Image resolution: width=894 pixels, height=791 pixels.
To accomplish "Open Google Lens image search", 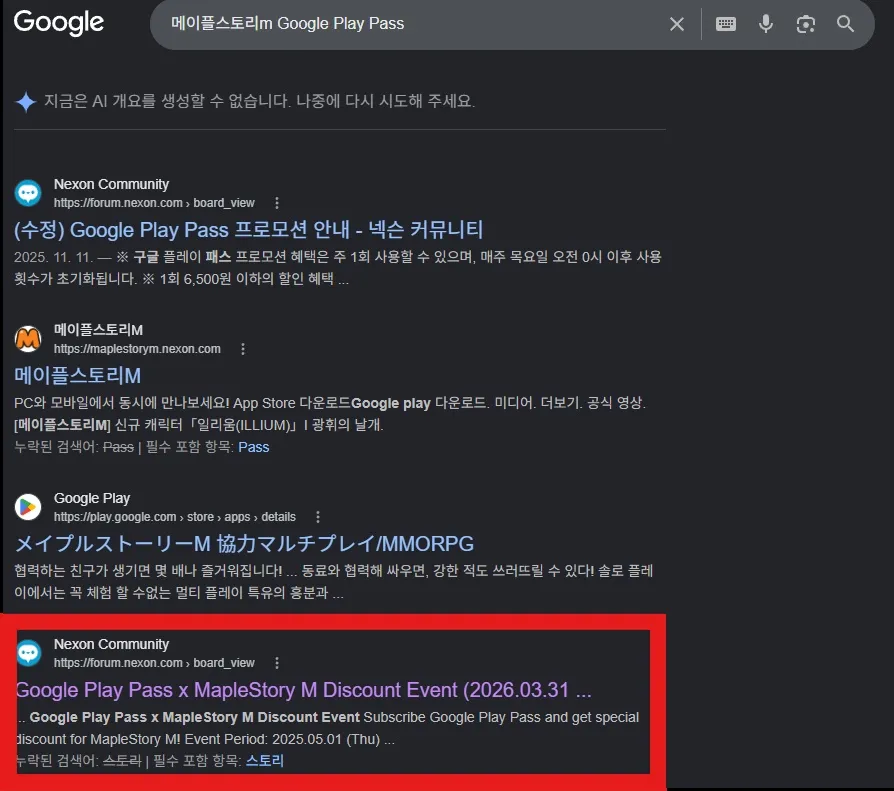I will [x=806, y=24].
